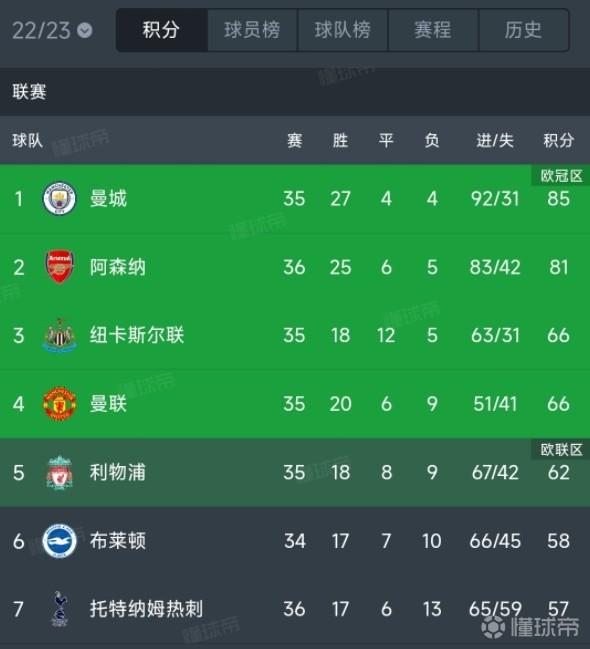
Task: Click the Arsenal club crest
Action: [x=60, y=267]
